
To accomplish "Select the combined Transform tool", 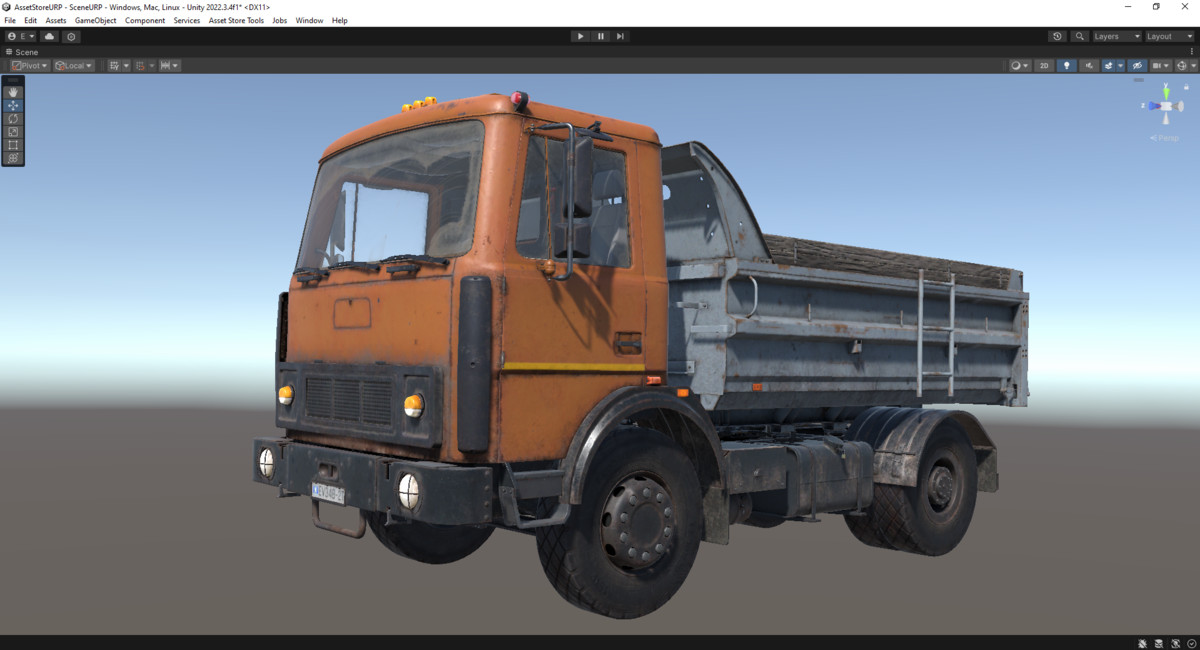I will click(13, 158).
